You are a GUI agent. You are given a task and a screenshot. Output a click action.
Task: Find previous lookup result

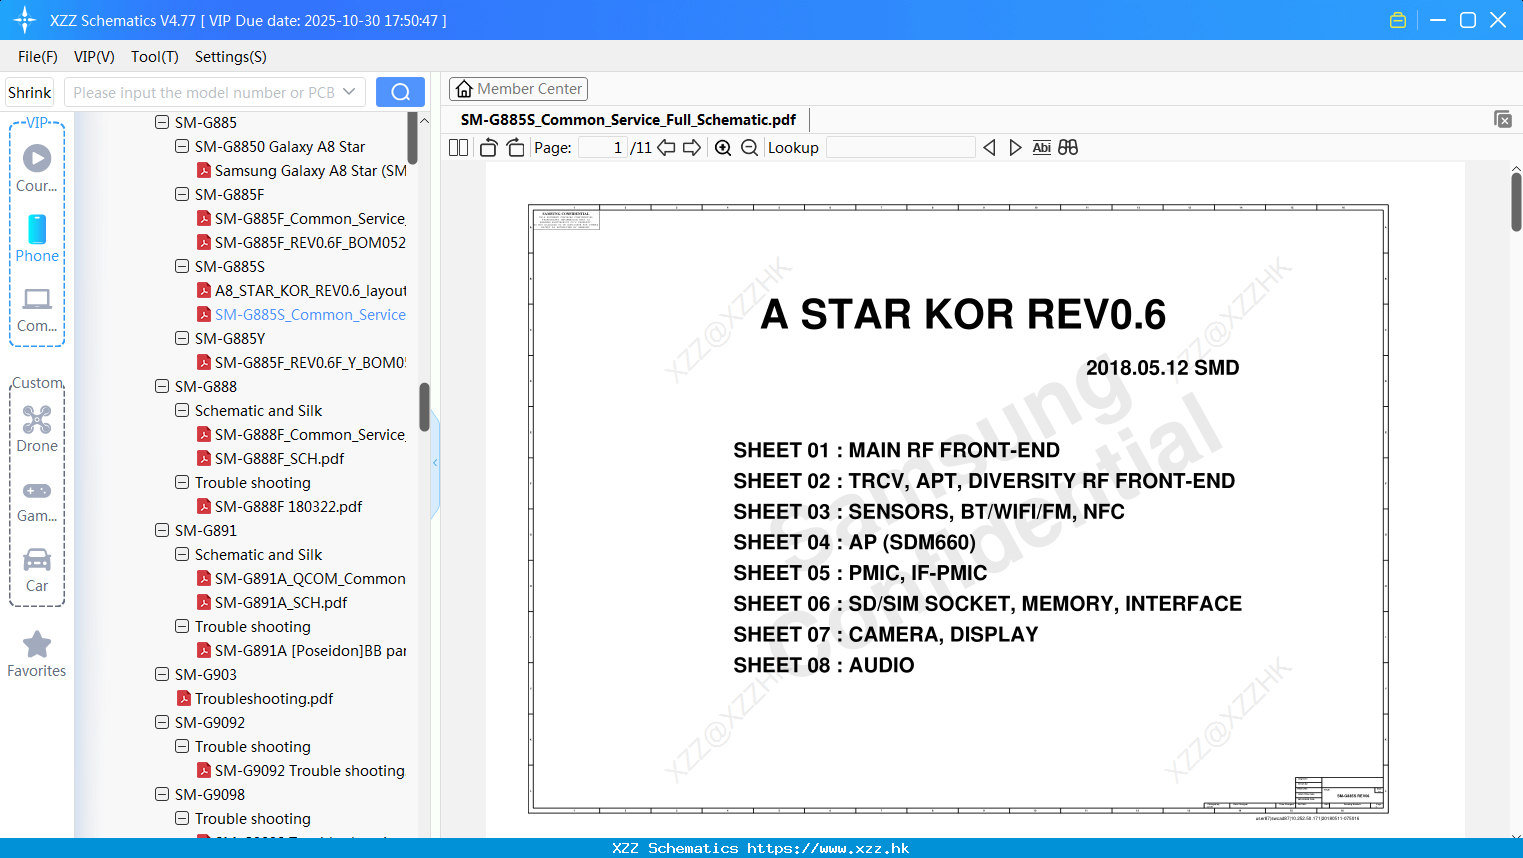click(989, 147)
